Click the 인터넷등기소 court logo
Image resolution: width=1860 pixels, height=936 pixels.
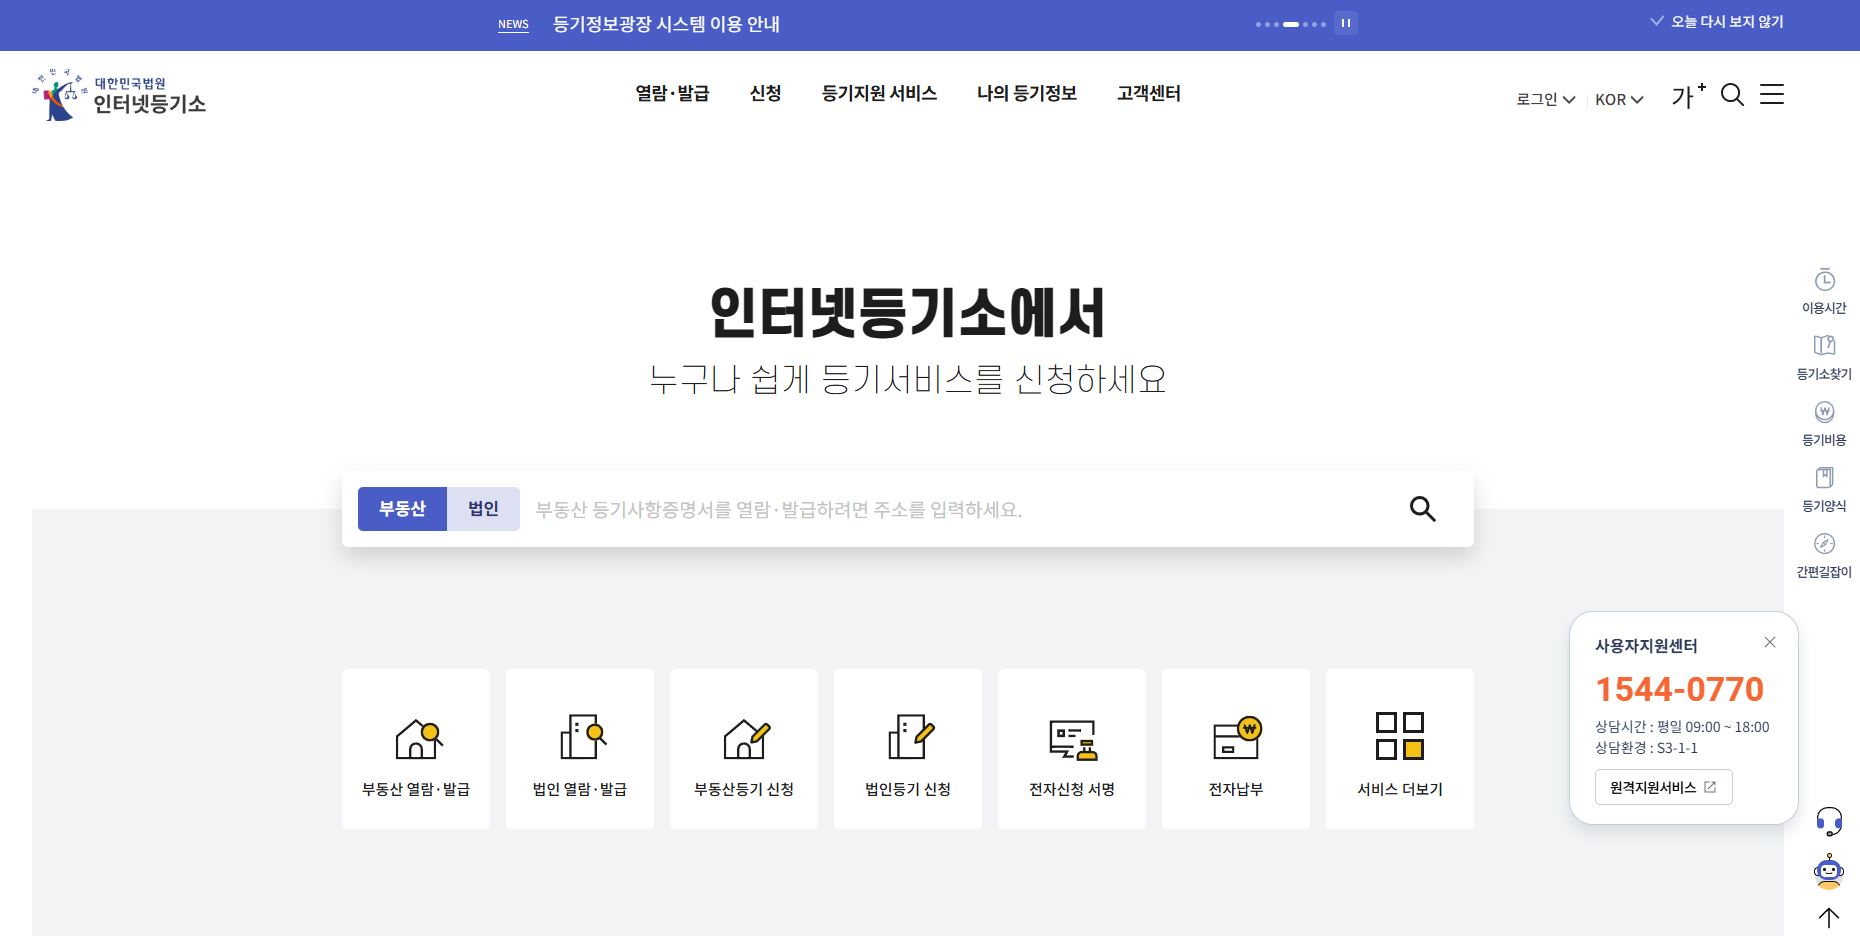coord(119,95)
